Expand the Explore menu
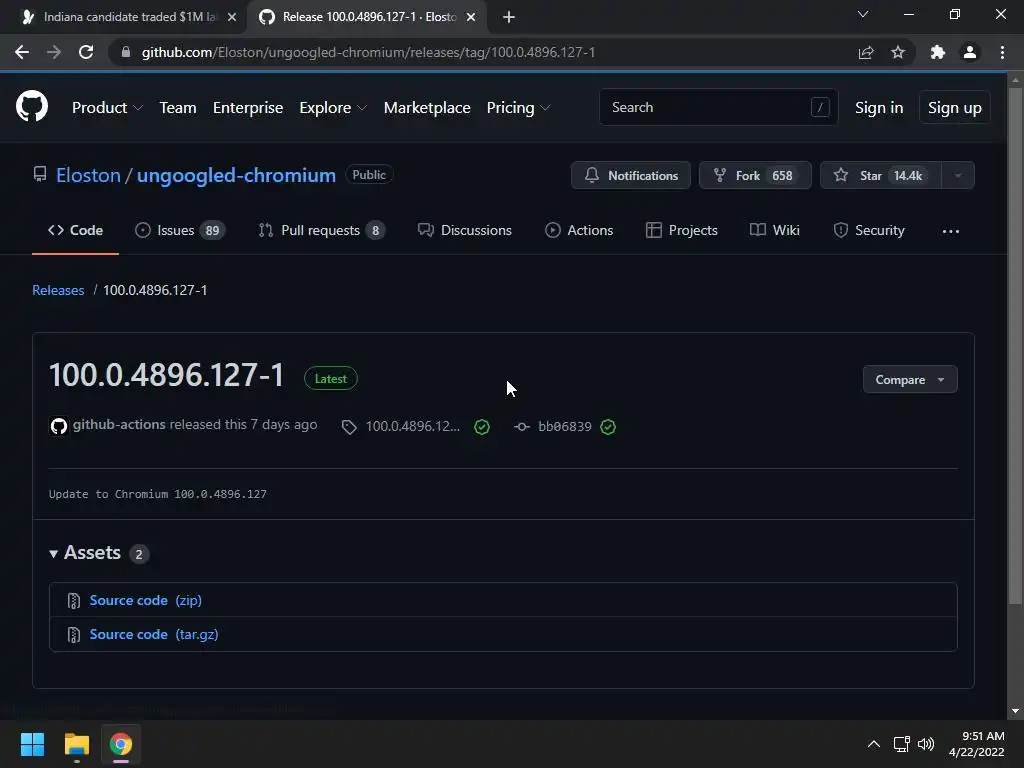Viewport: 1024px width, 768px height. [333, 108]
